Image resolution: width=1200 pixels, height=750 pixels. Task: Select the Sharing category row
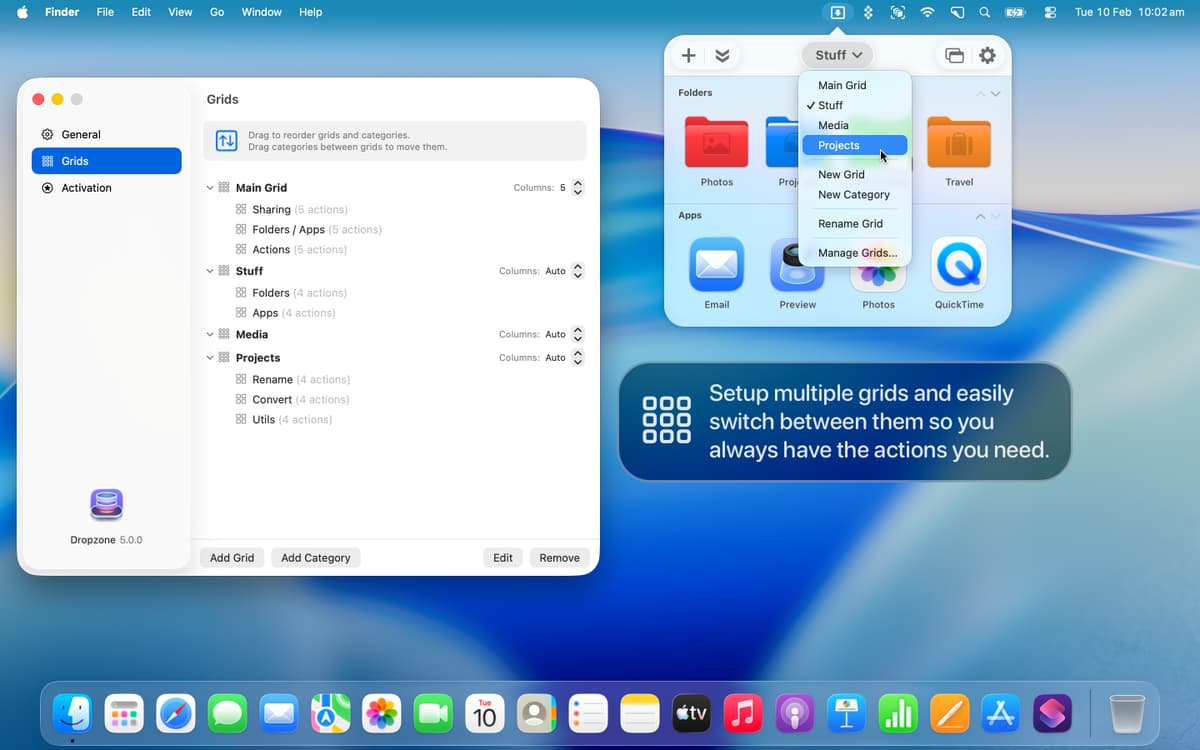(271, 210)
